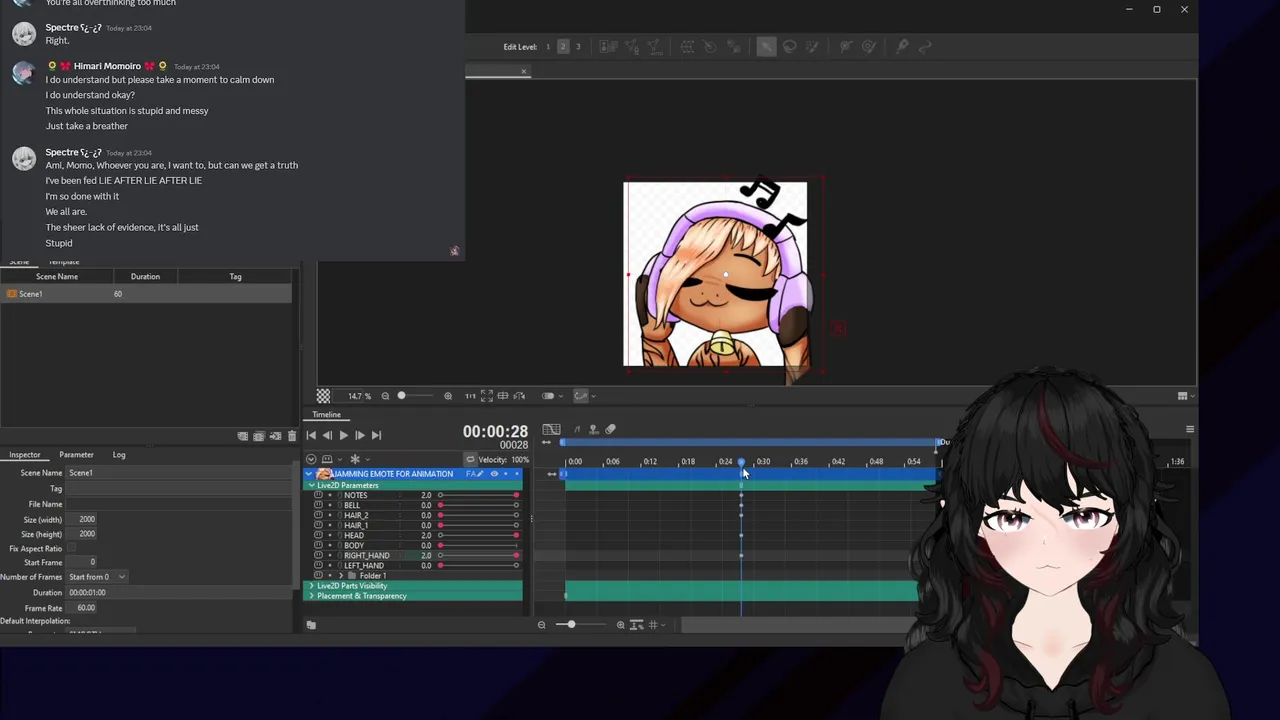Image resolution: width=1280 pixels, height=720 pixels.
Task: Expand Live2D Parts Visibility
Action: [311, 586]
